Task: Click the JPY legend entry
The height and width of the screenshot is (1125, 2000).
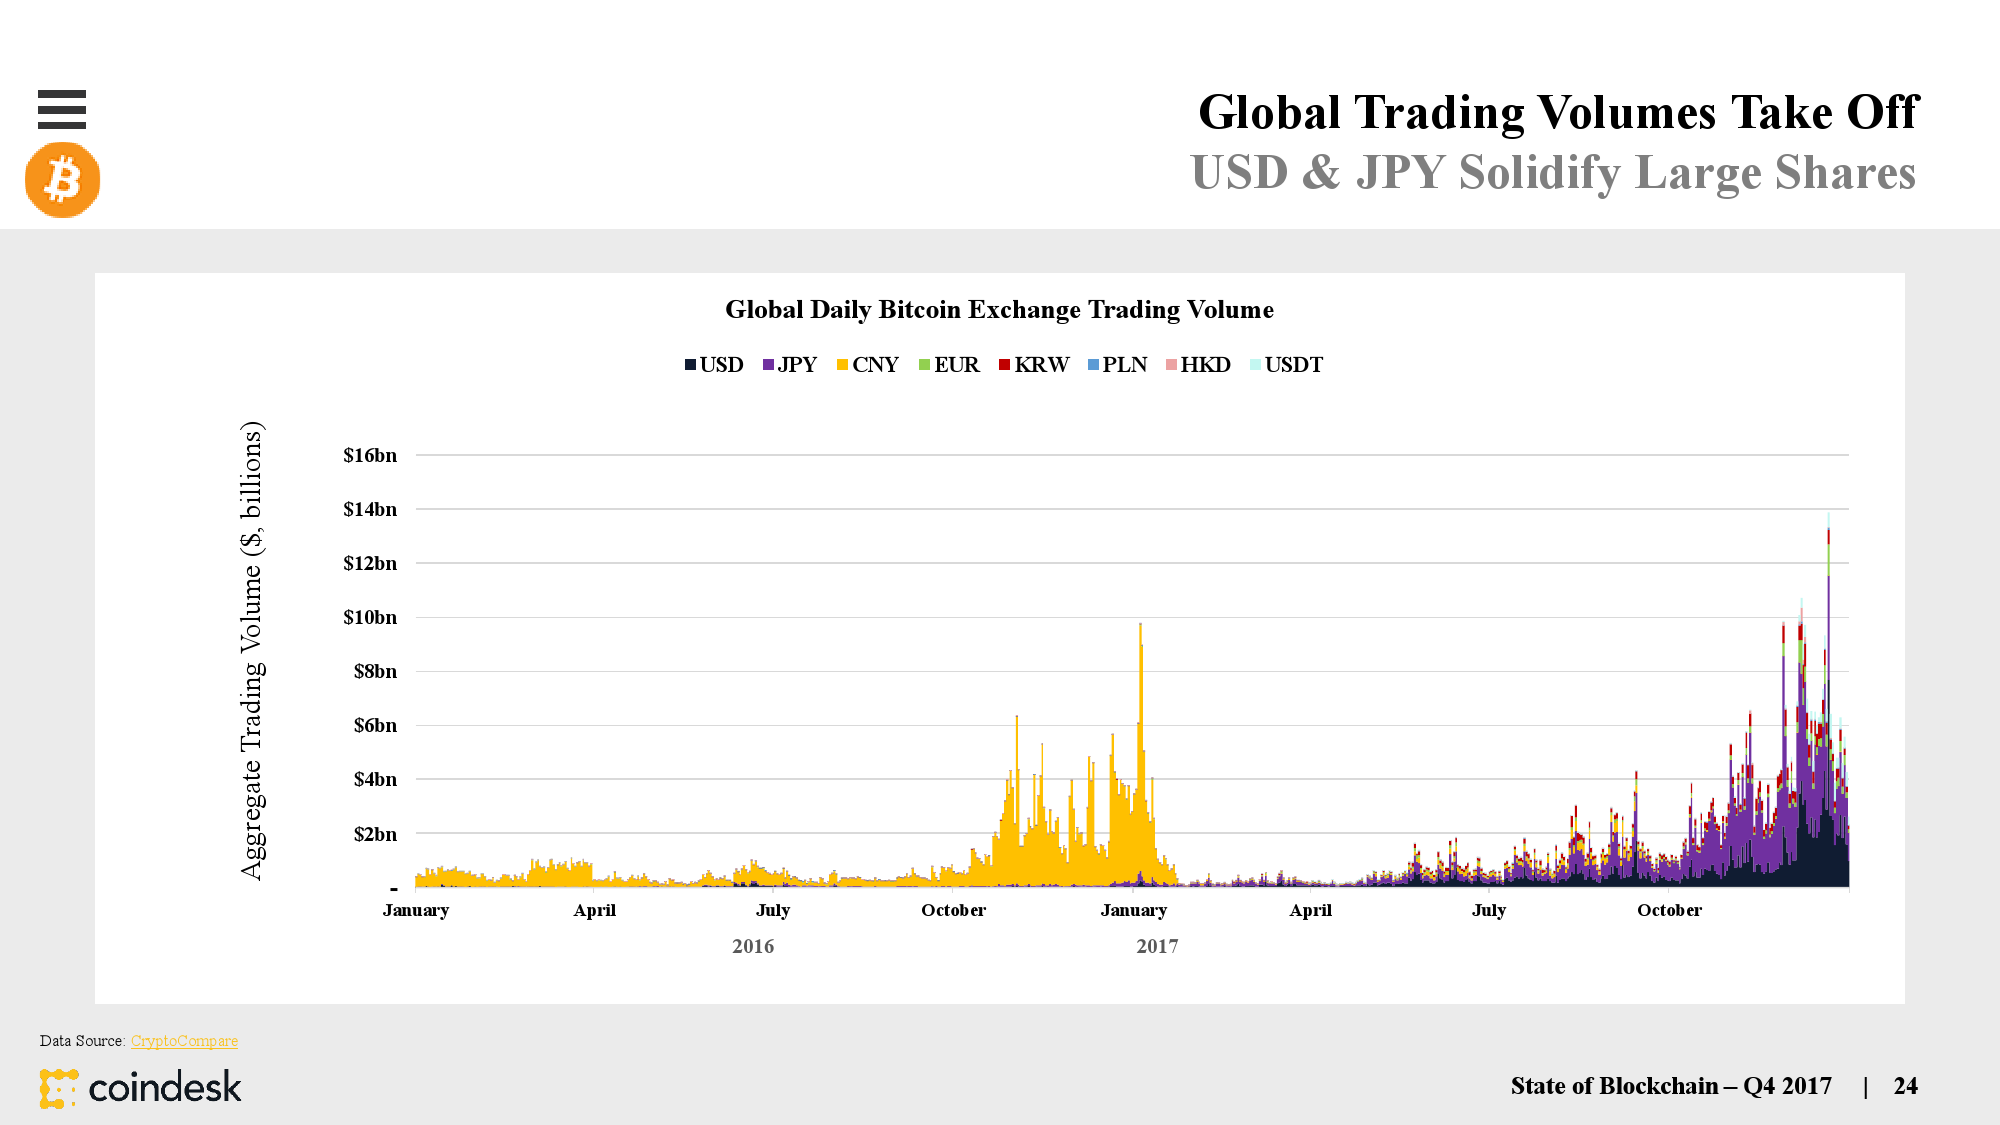Action: [796, 365]
